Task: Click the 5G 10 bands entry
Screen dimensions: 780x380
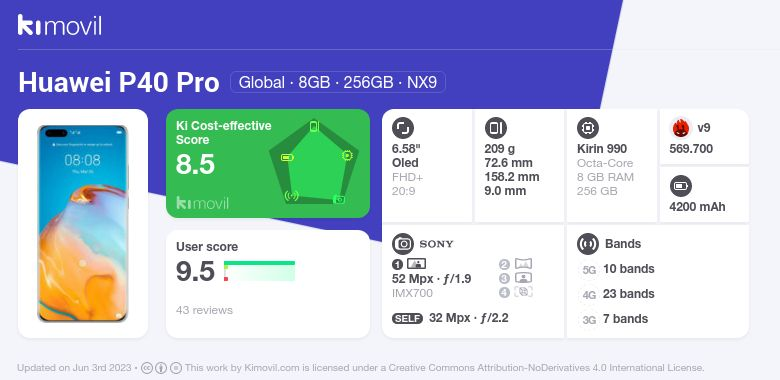Action: click(617, 269)
